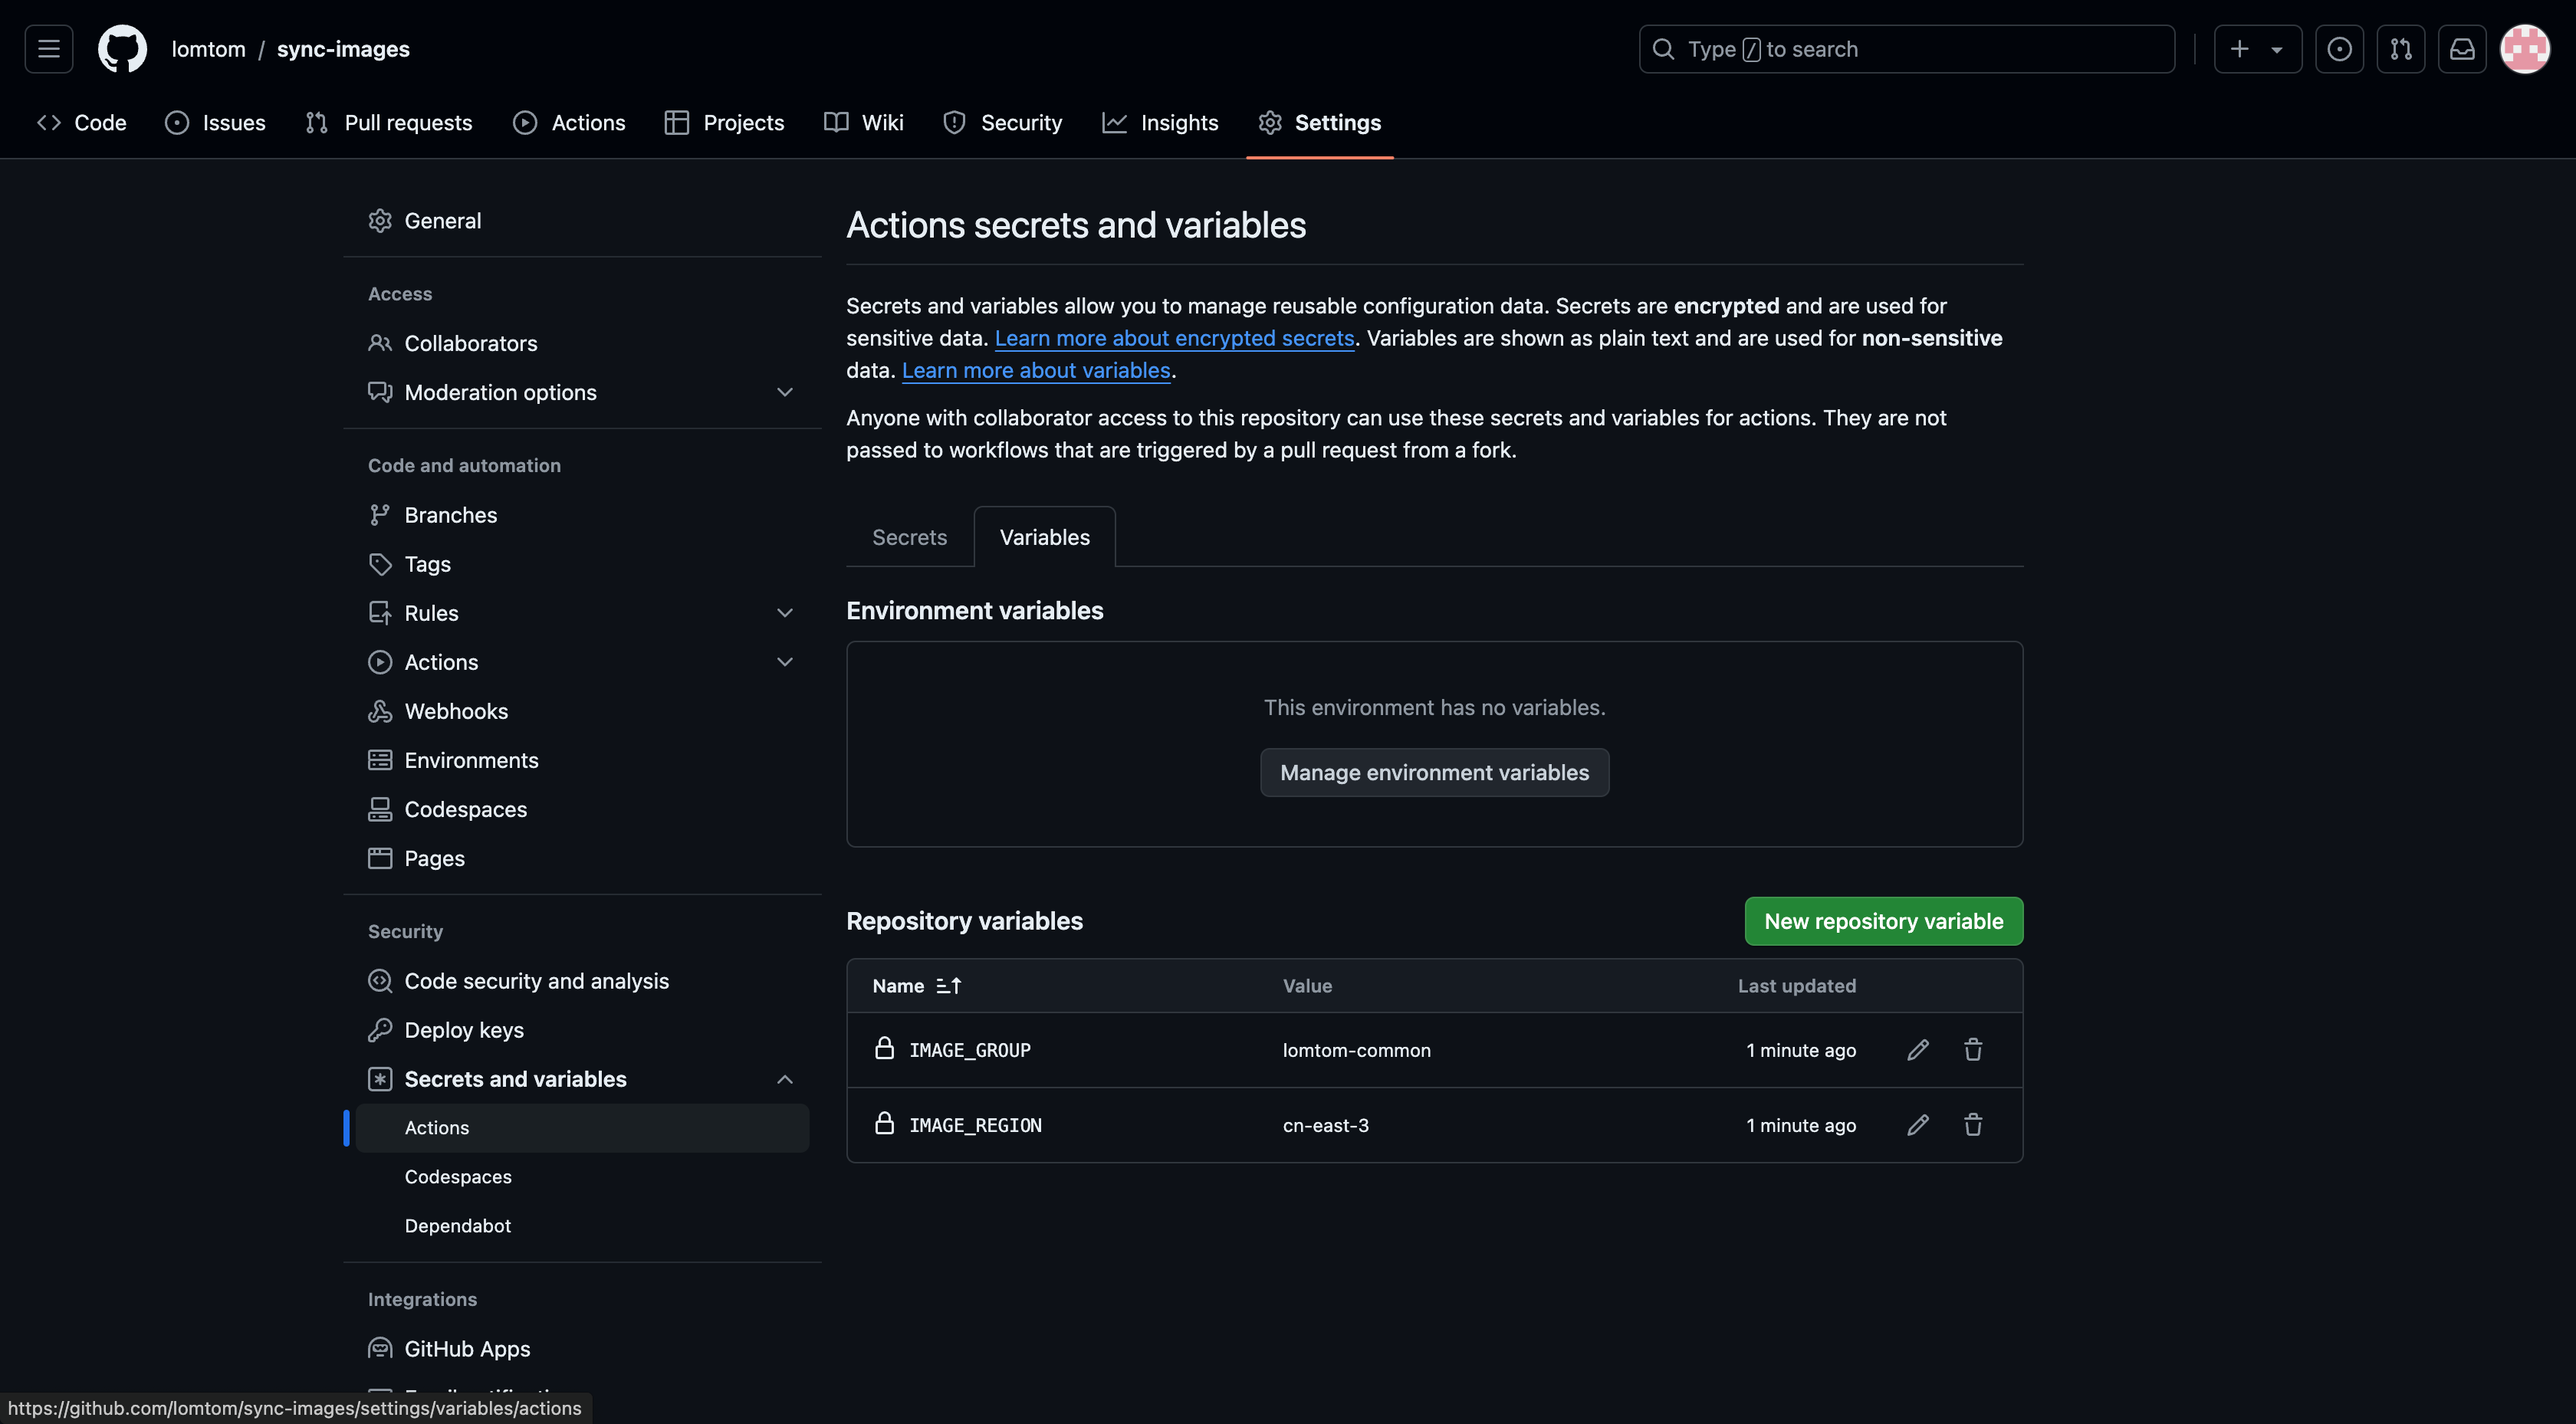Image resolution: width=2576 pixels, height=1424 pixels.
Task: Open Environments settings
Action: pos(582,760)
